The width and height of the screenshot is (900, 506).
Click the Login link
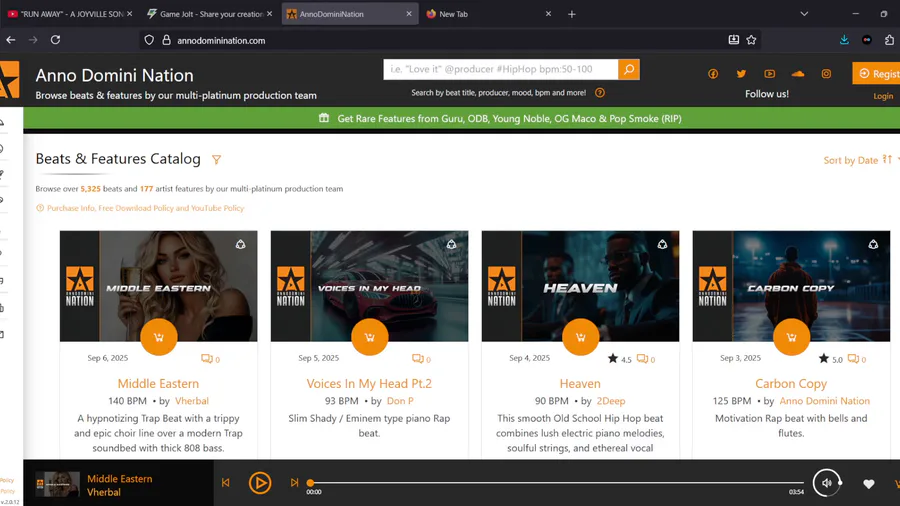tap(883, 96)
